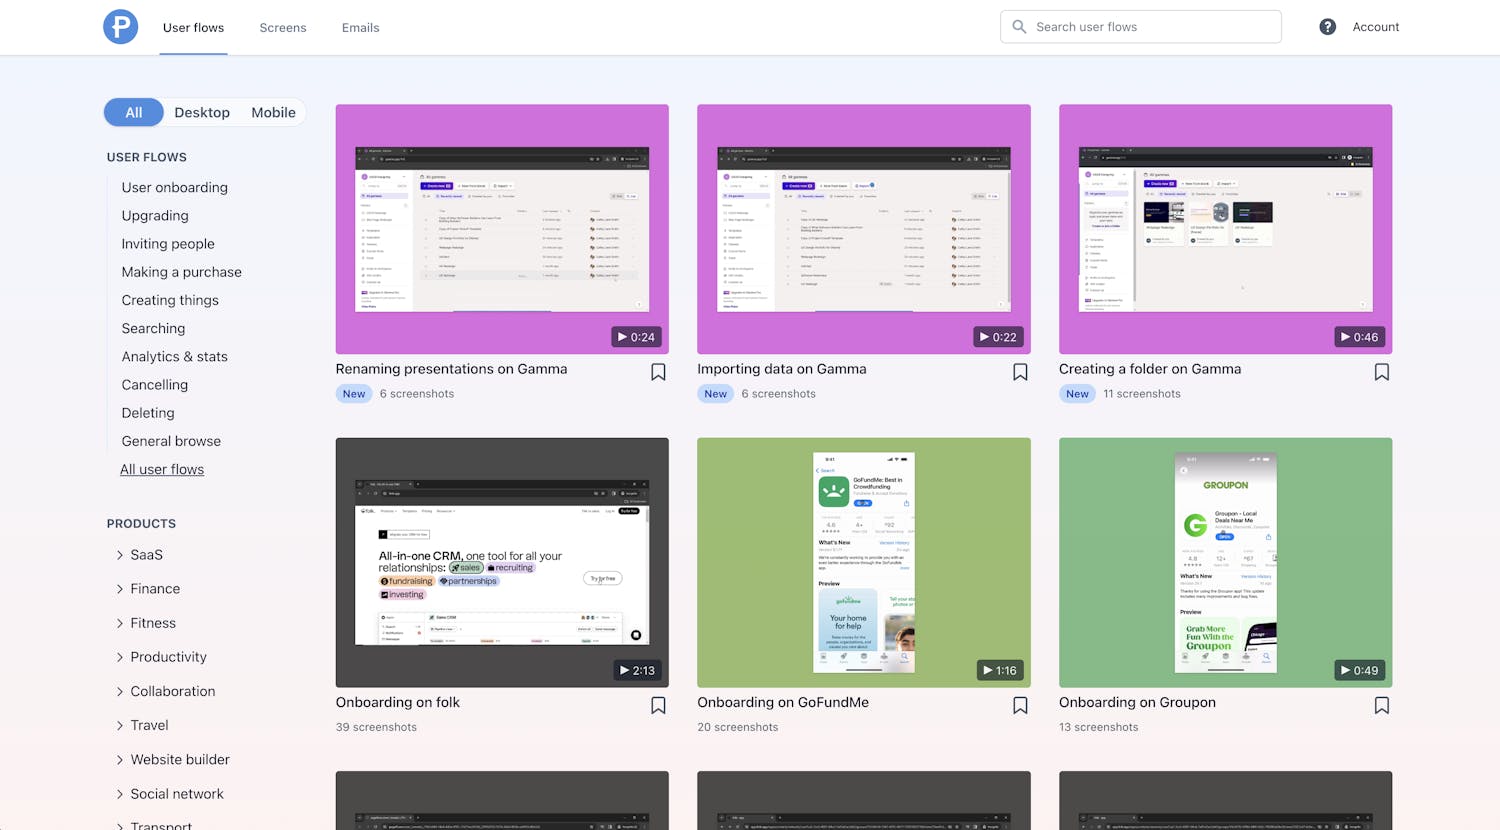The width and height of the screenshot is (1500, 830).
Task: Bookmark Renaming presentations on Gamma flow
Action: click(x=658, y=372)
